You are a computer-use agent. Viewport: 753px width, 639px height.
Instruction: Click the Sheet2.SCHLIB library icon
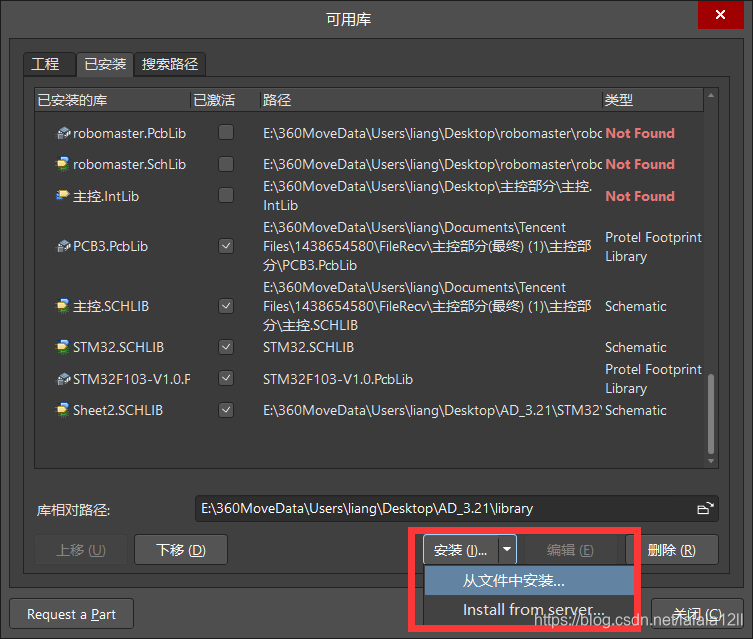(x=63, y=410)
